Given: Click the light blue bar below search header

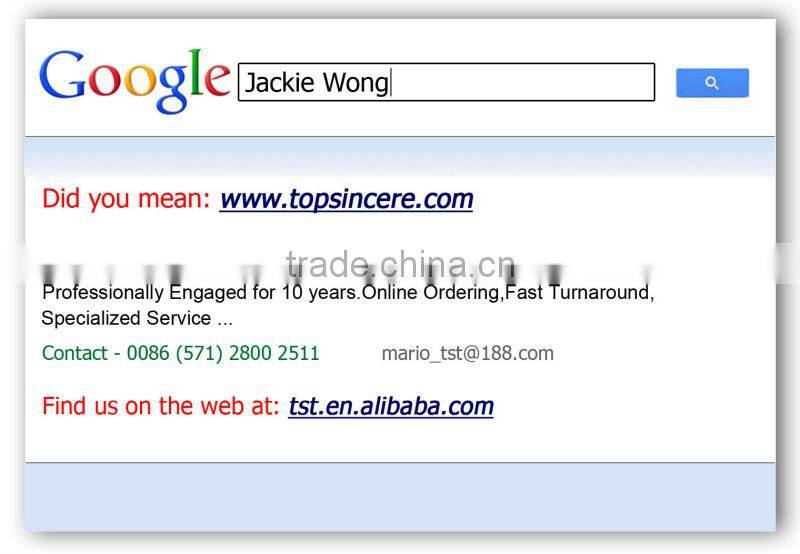Looking at the screenshot, I should (x=400, y=157).
